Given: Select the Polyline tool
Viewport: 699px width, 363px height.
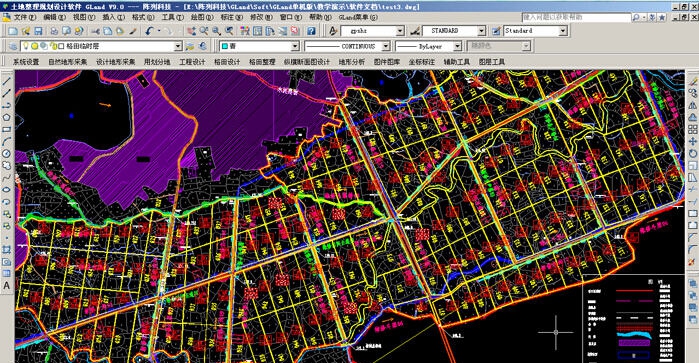Looking at the screenshot, I should point(7,105).
